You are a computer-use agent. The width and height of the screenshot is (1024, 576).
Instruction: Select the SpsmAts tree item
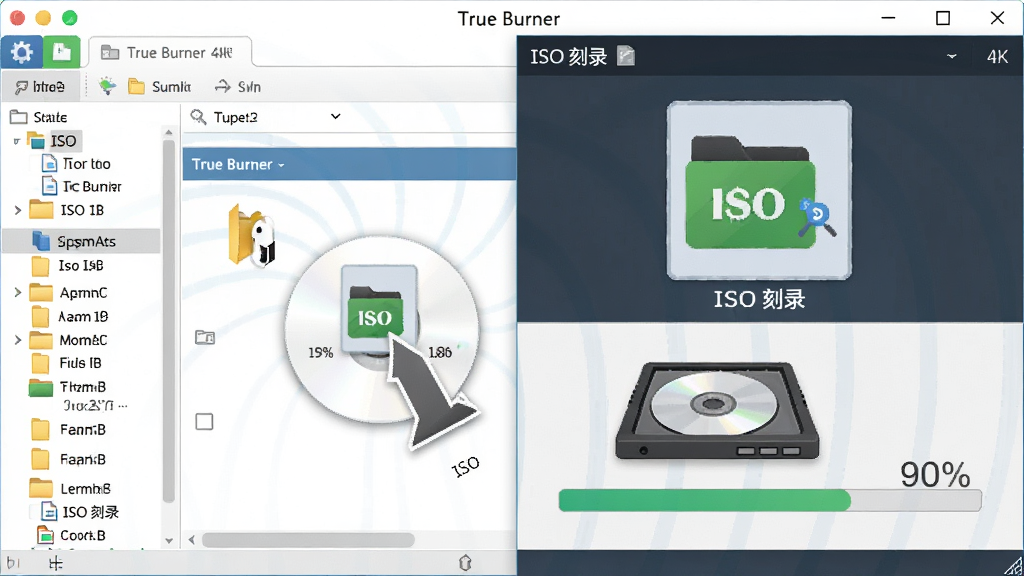[81, 241]
